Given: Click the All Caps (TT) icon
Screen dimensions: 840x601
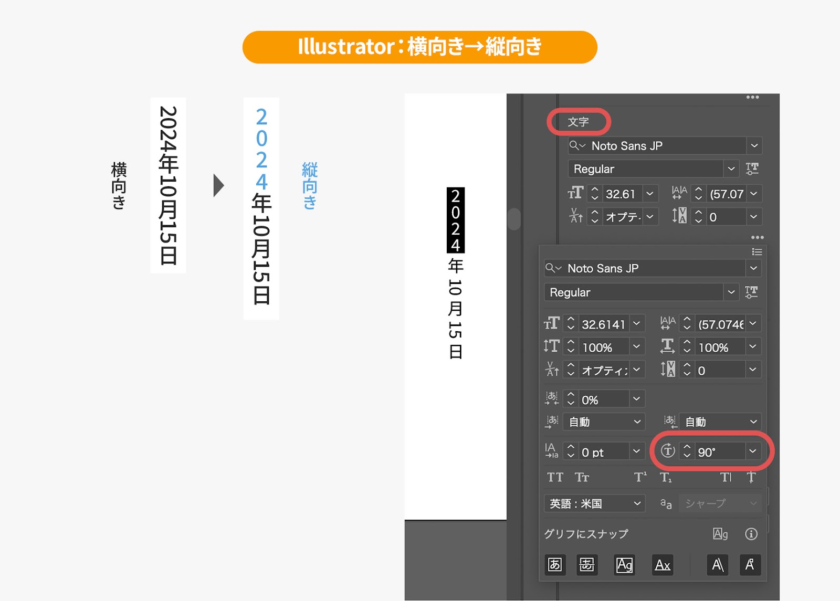Looking at the screenshot, I should (555, 478).
